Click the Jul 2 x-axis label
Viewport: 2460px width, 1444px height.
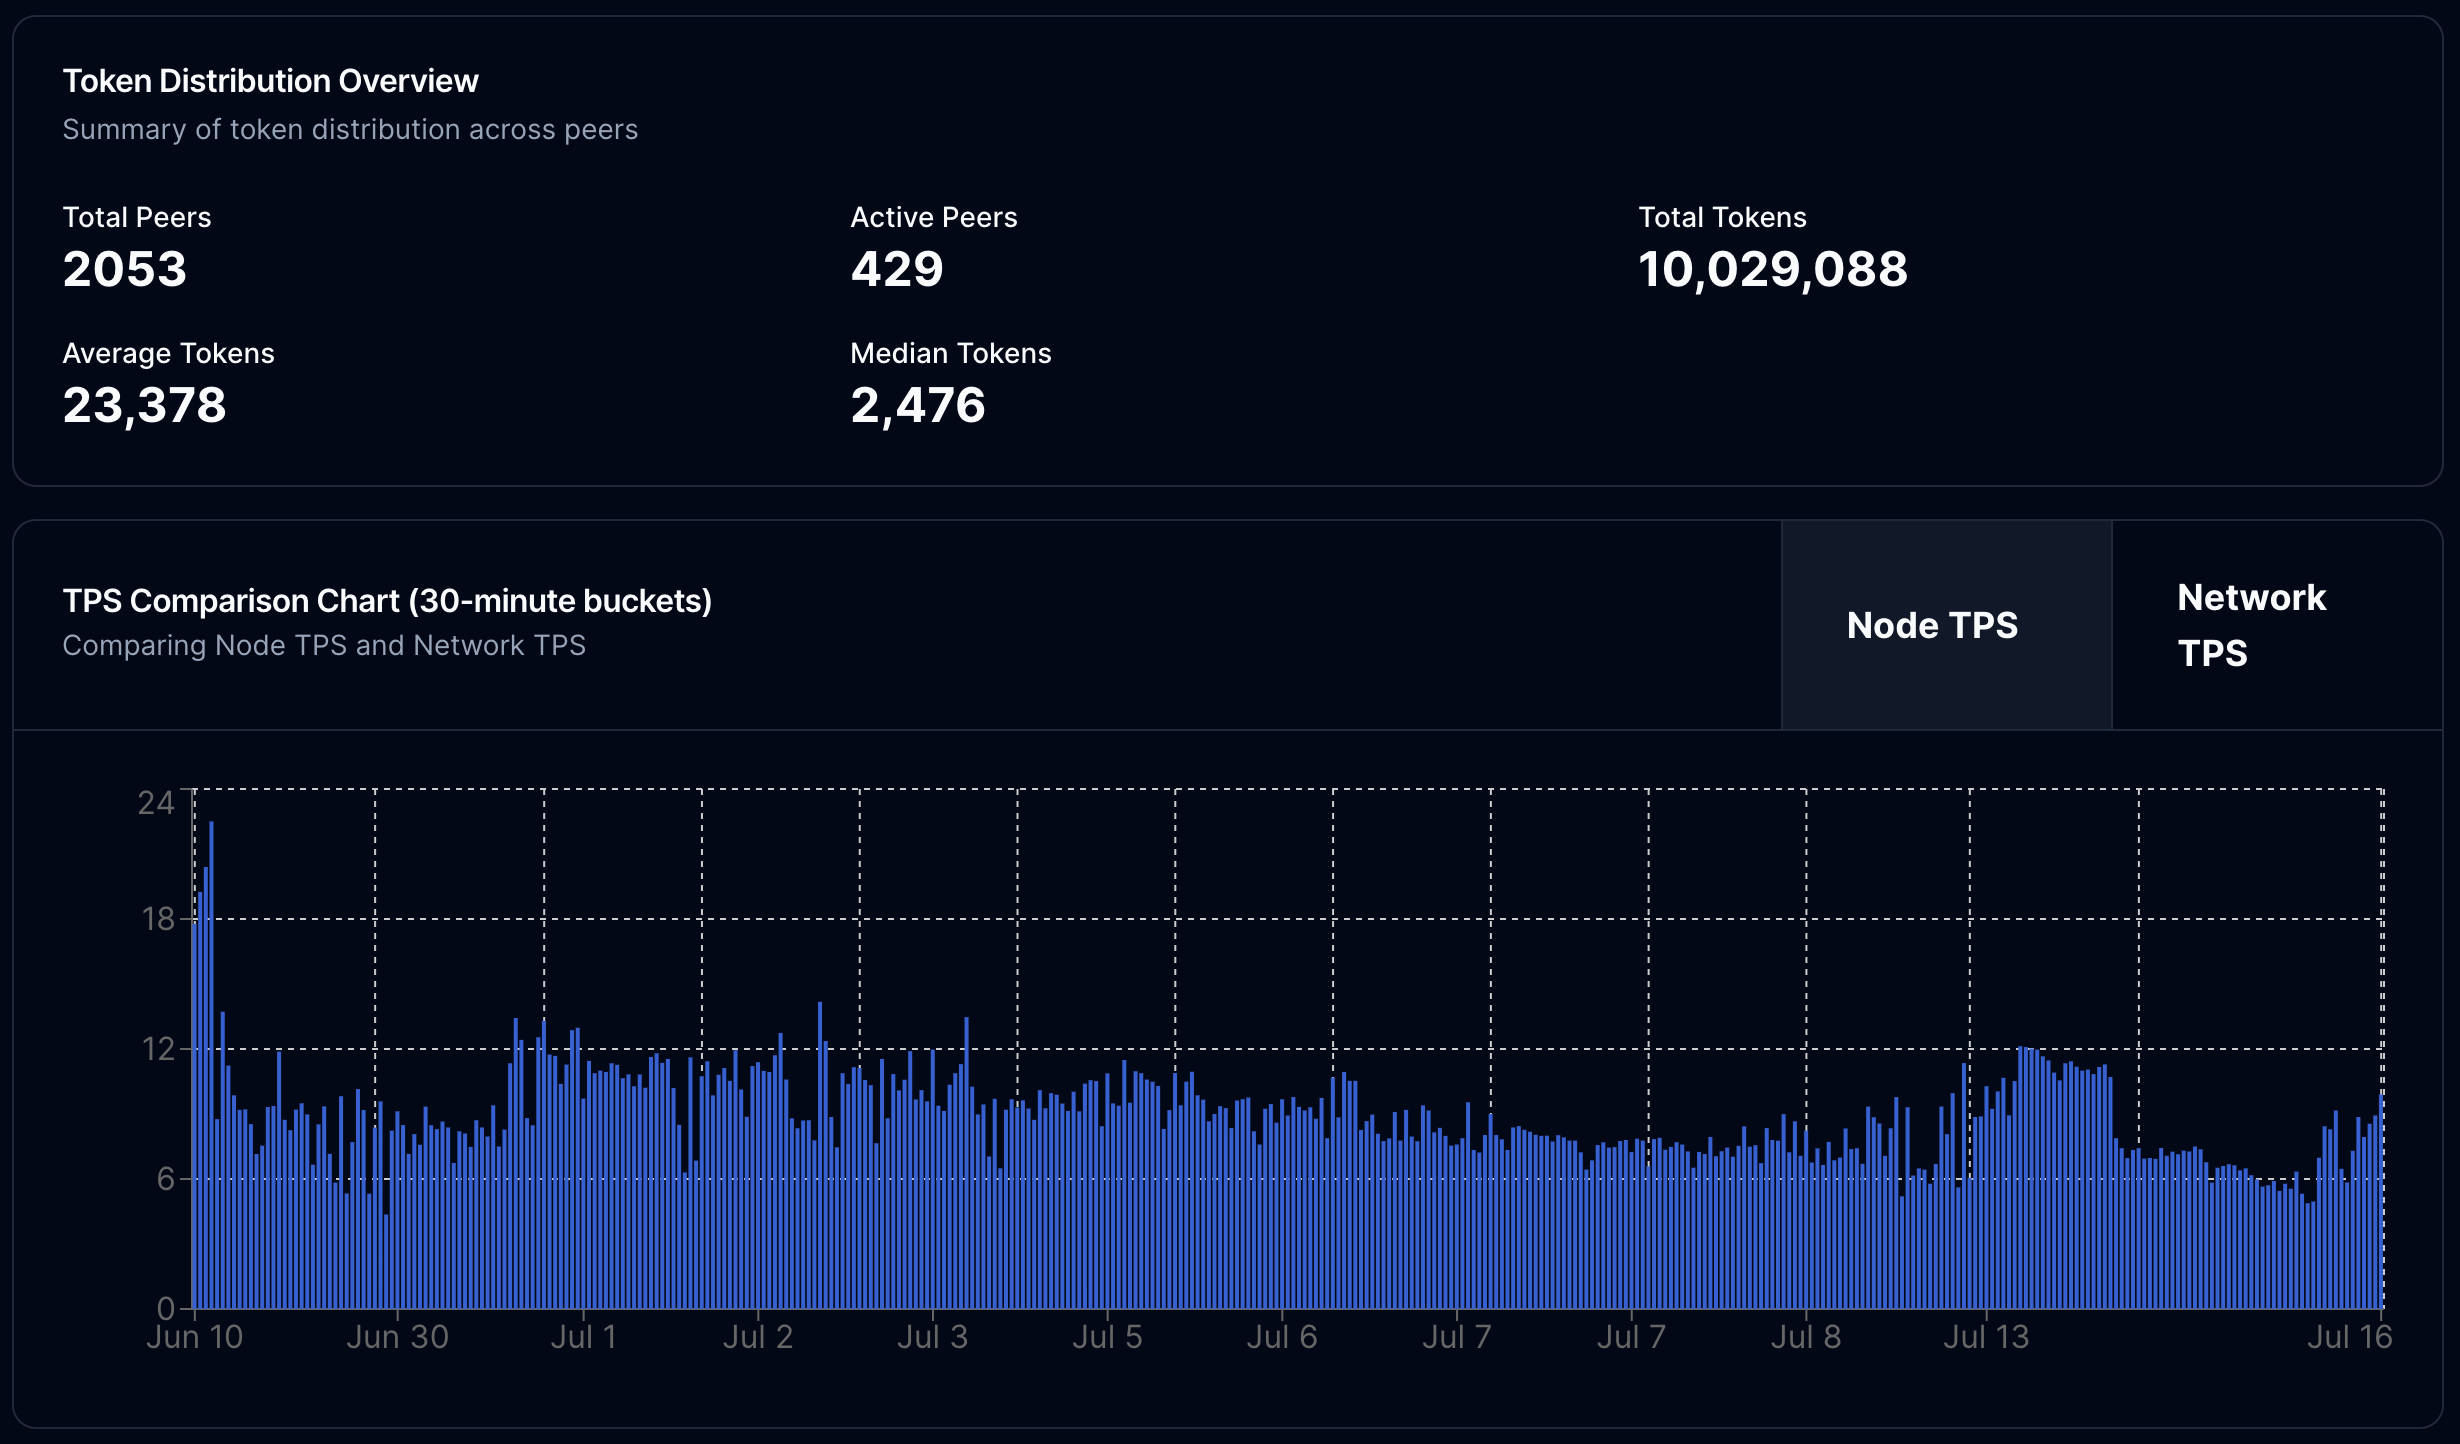click(x=758, y=1337)
